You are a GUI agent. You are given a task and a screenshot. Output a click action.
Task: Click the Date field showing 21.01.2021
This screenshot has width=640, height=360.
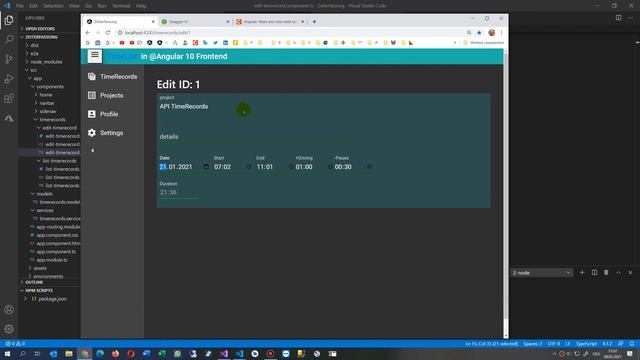[x=176, y=167]
